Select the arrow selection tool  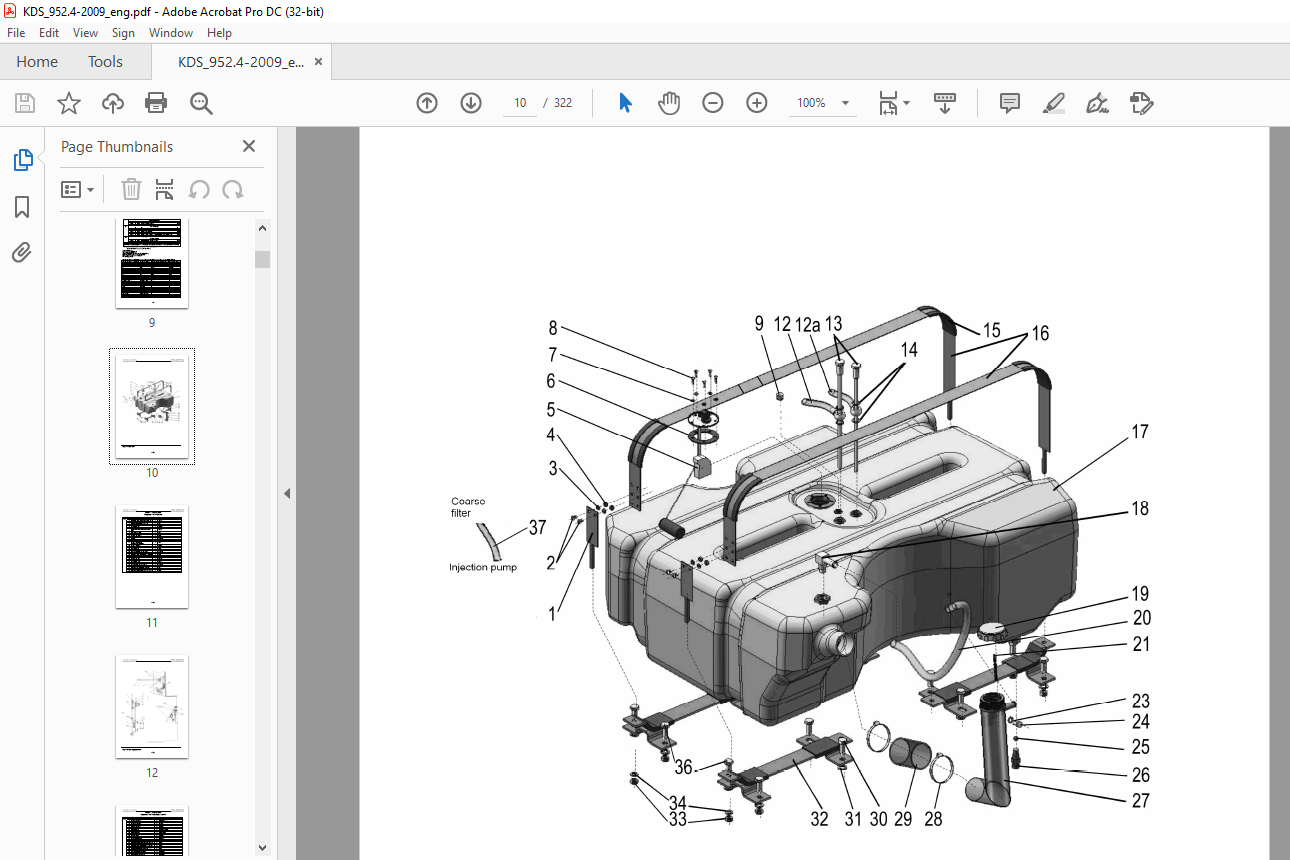[x=626, y=103]
